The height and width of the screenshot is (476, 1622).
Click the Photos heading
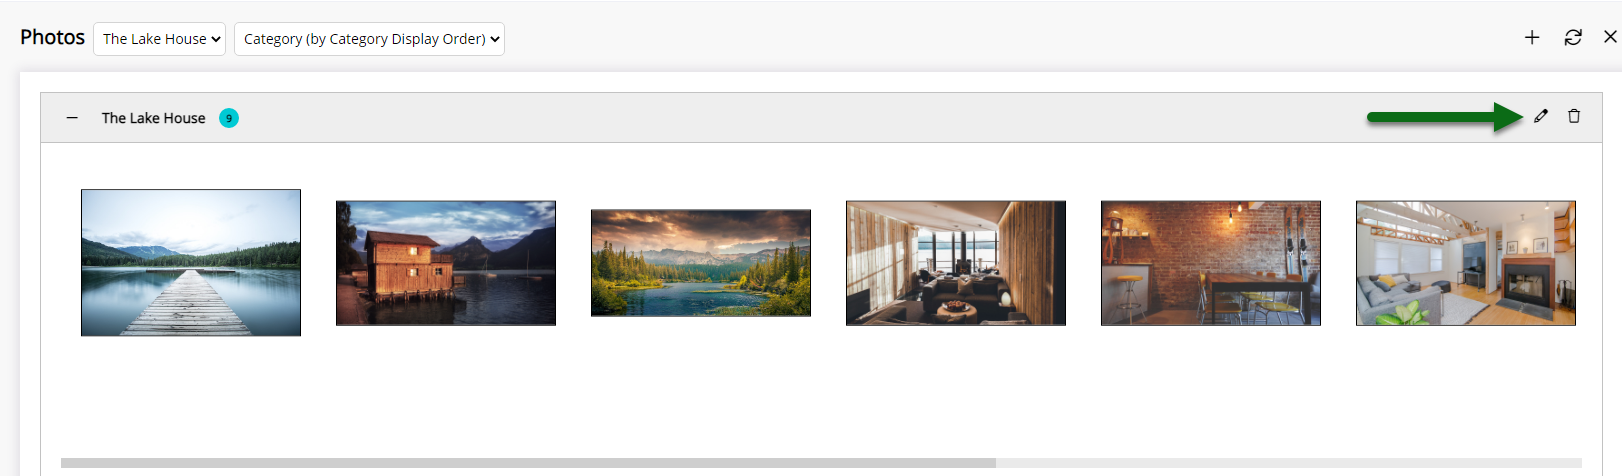pyautogui.click(x=52, y=37)
